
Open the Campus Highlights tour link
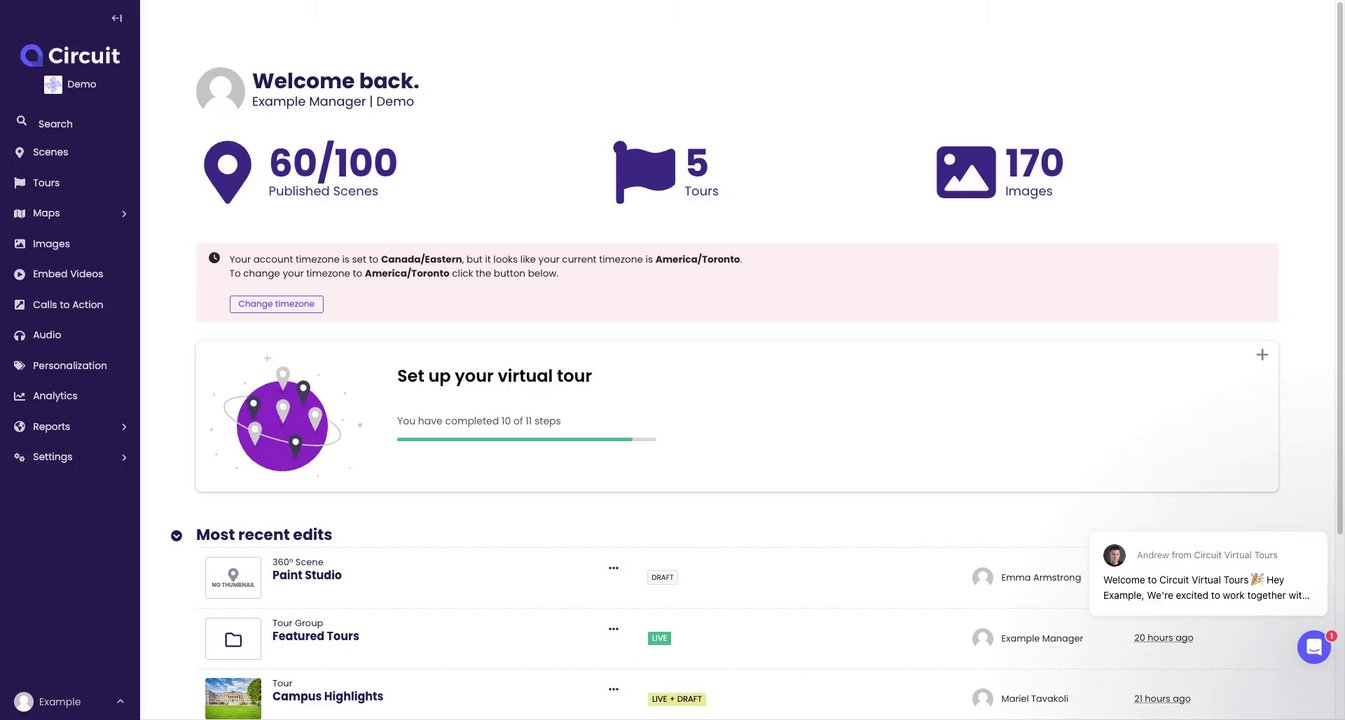coord(327,697)
